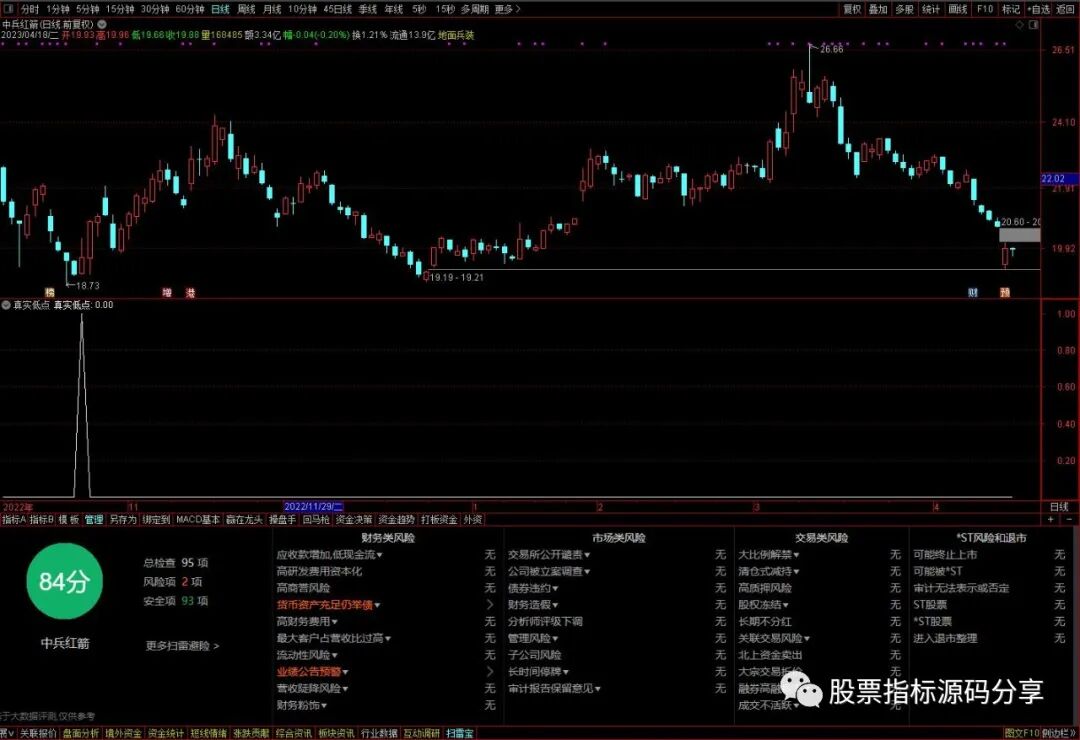Open 扫雷宝 bottom tab
1080x740 pixels.
click(x=459, y=733)
